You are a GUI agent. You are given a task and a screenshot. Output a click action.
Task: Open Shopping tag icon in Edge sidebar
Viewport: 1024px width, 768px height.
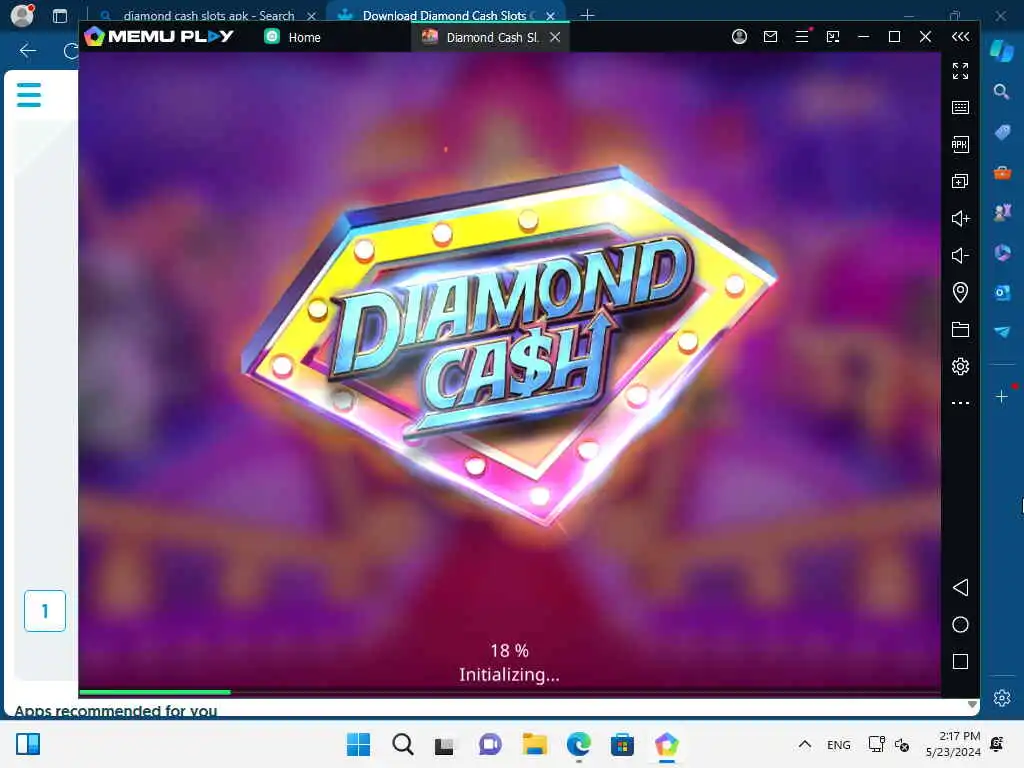click(x=1002, y=133)
